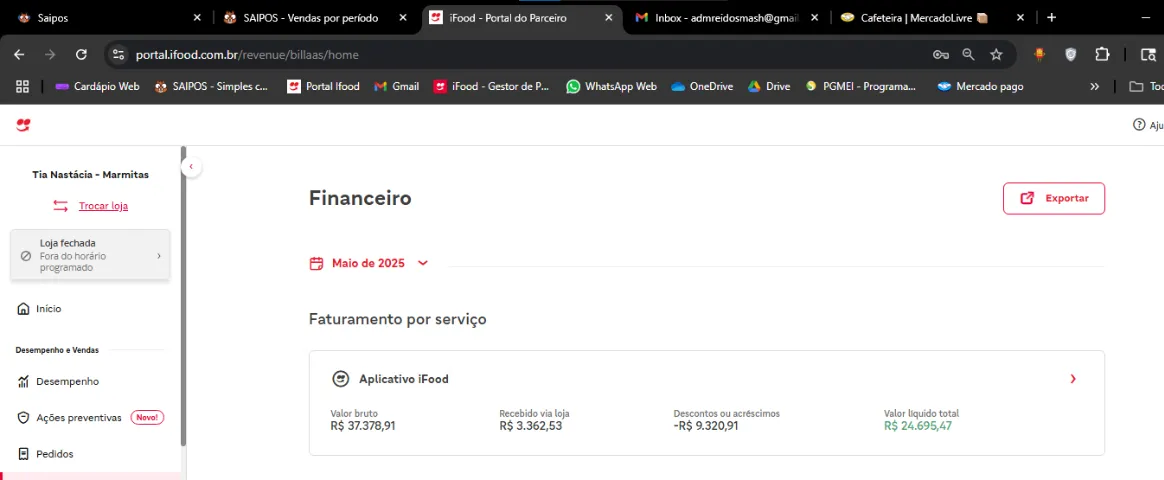The width and height of the screenshot is (1164, 480).
Task: Click the chevron after Maio de 2025
Action: [423, 263]
